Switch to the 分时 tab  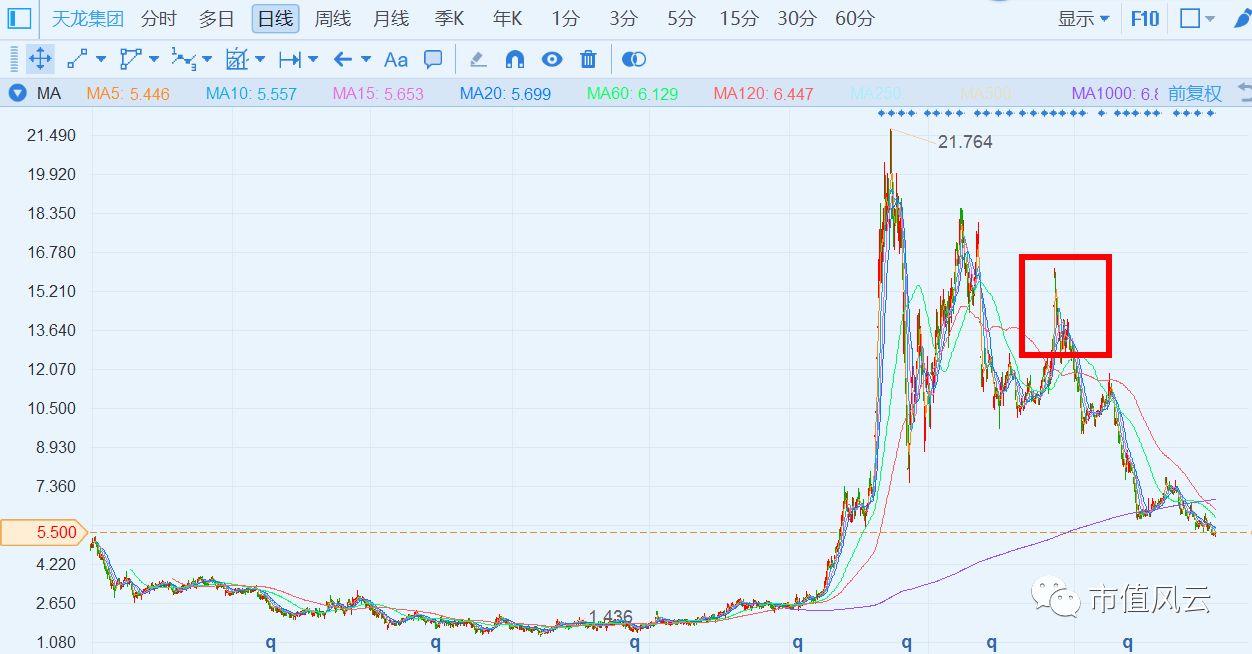point(158,18)
